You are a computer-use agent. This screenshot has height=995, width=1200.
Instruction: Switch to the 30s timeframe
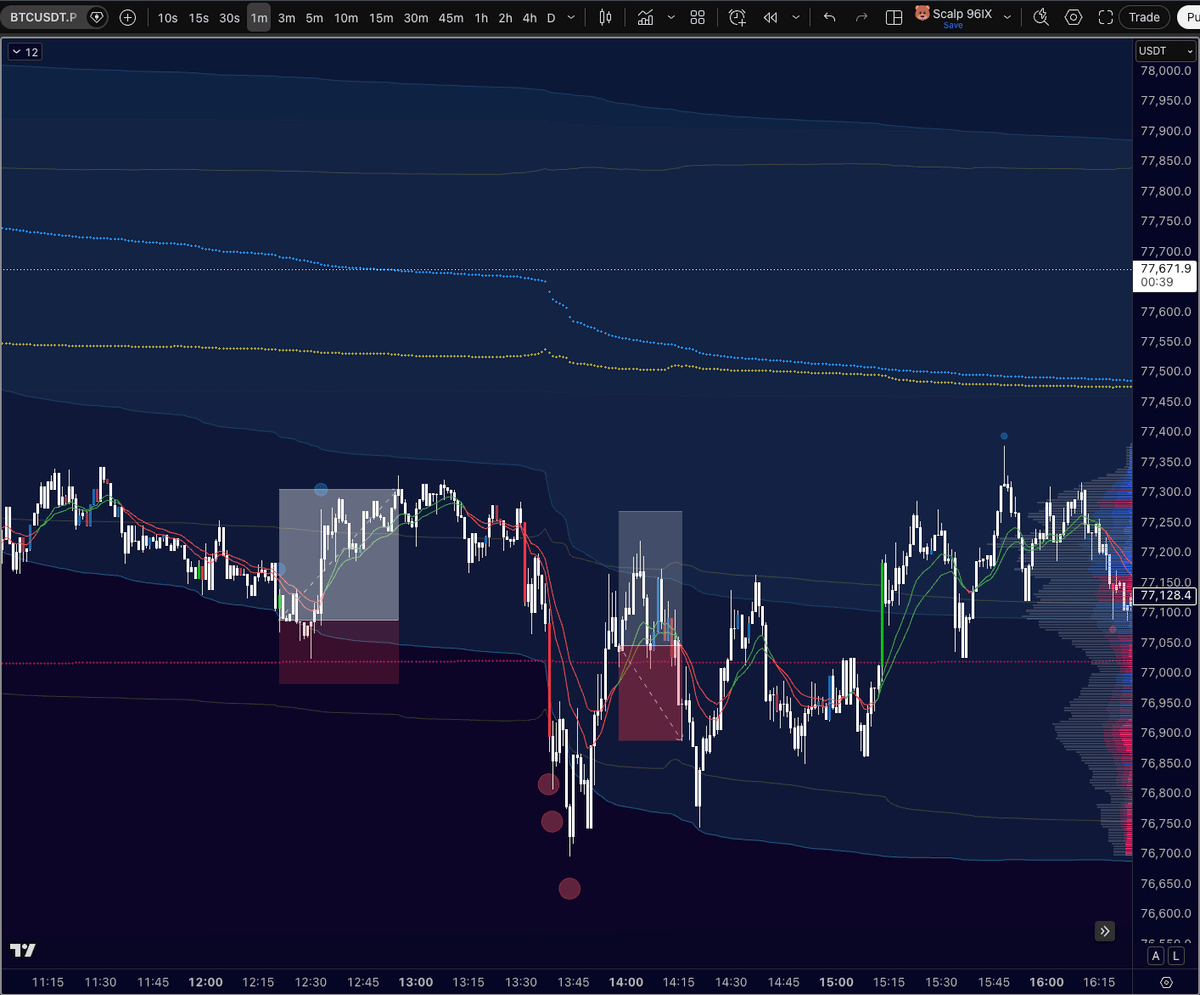pos(229,17)
